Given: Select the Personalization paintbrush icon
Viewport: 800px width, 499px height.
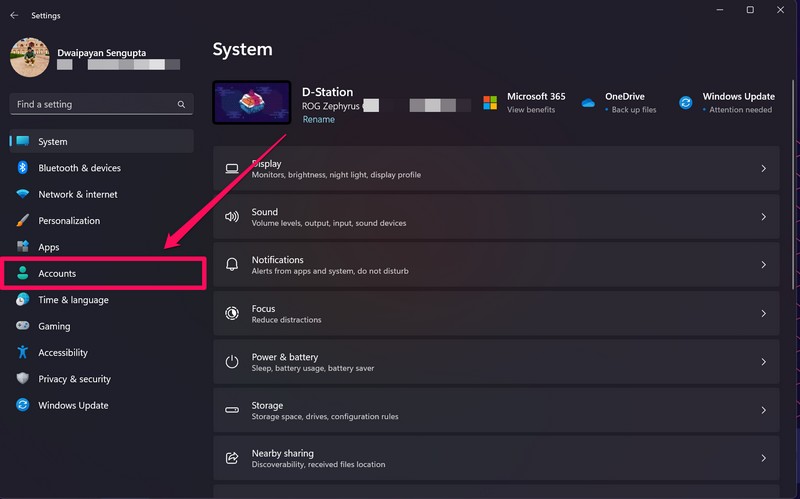Looking at the screenshot, I should tap(22, 221).
